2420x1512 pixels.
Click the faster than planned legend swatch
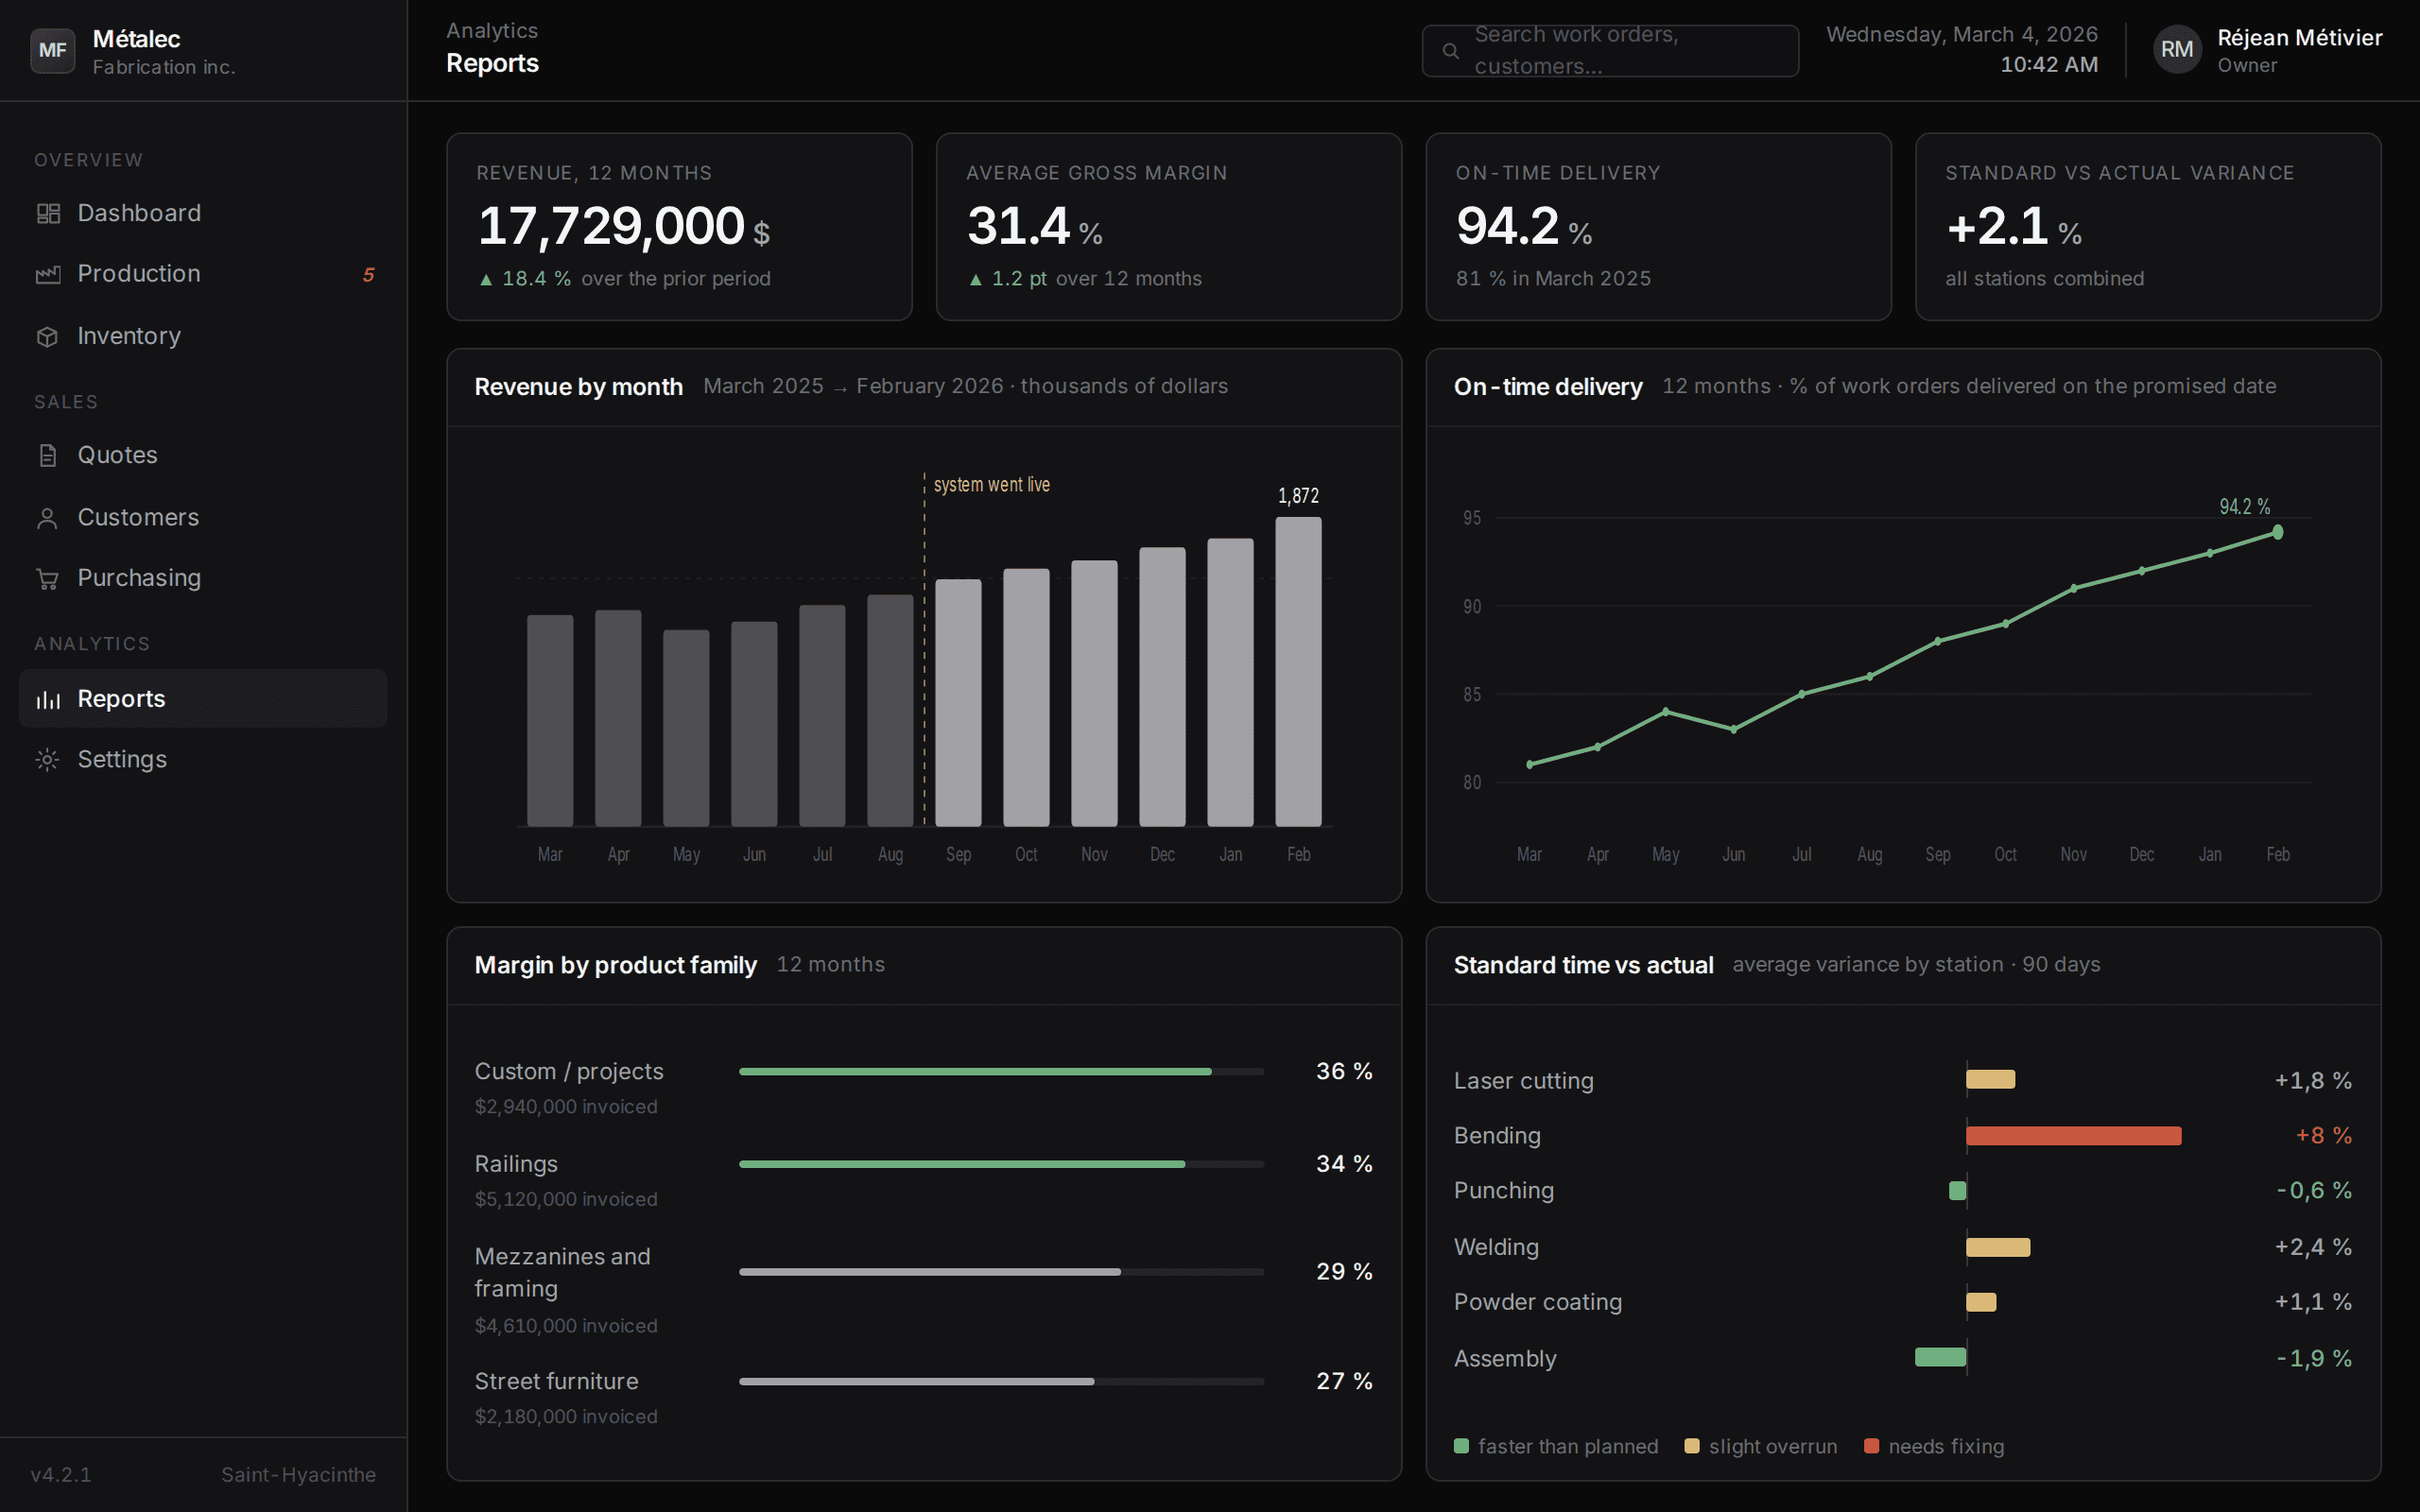(x=1461, y=1446)
